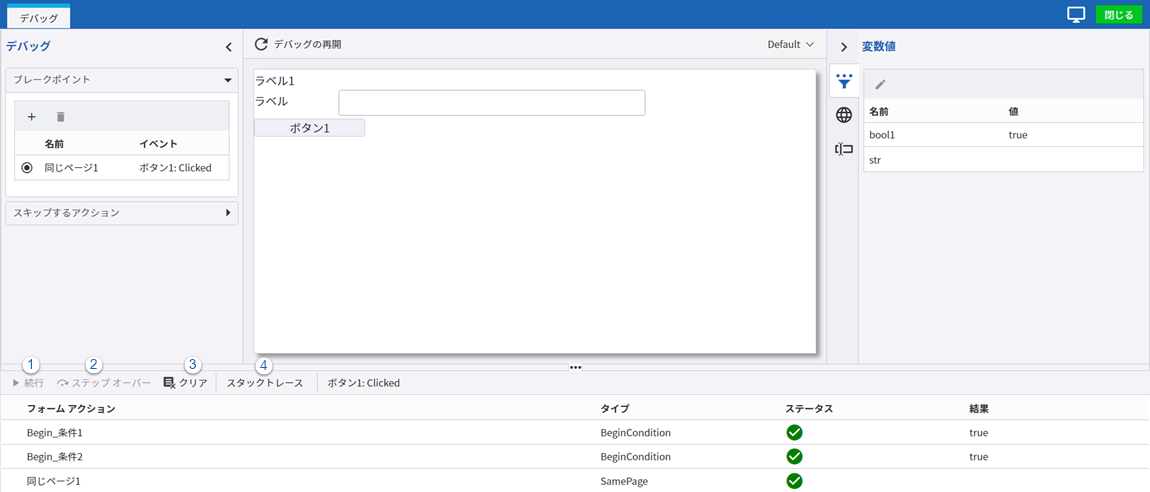Click the edit pencil icon in 変数値
Viewport: 1150px width, 492px height.
coord(881,84)
